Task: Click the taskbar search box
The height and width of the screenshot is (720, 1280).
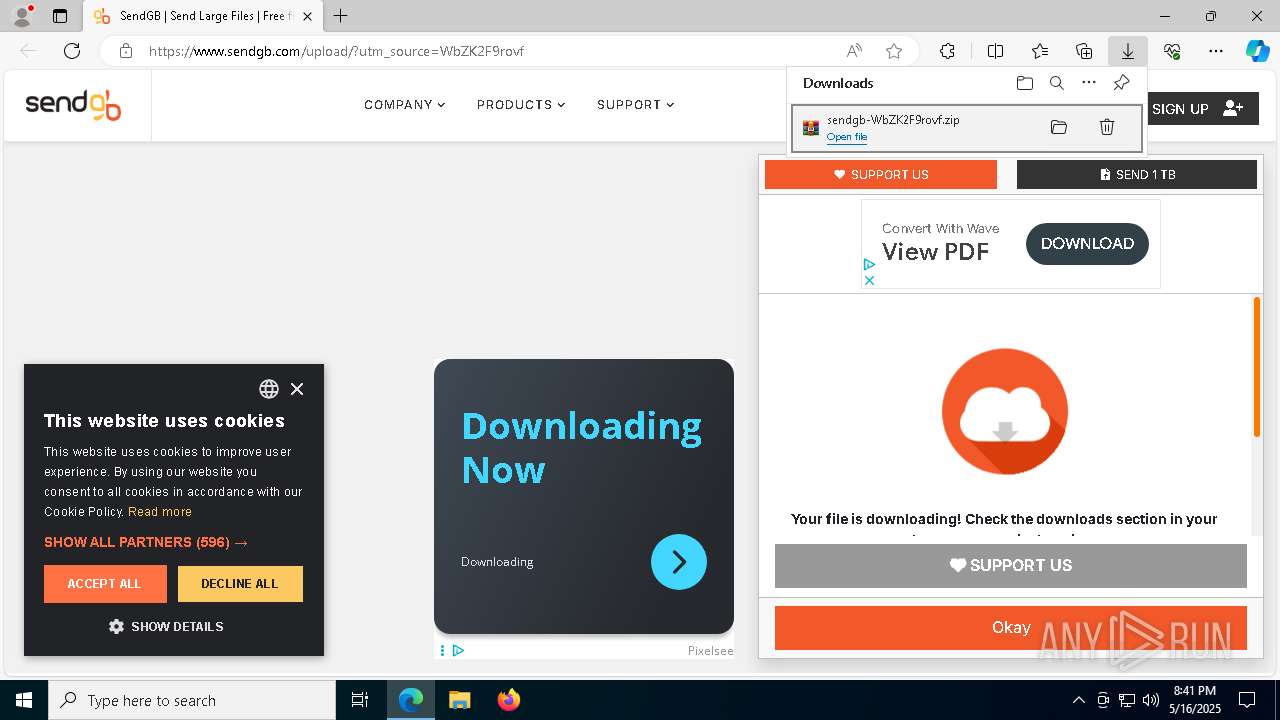Action: 192,700
